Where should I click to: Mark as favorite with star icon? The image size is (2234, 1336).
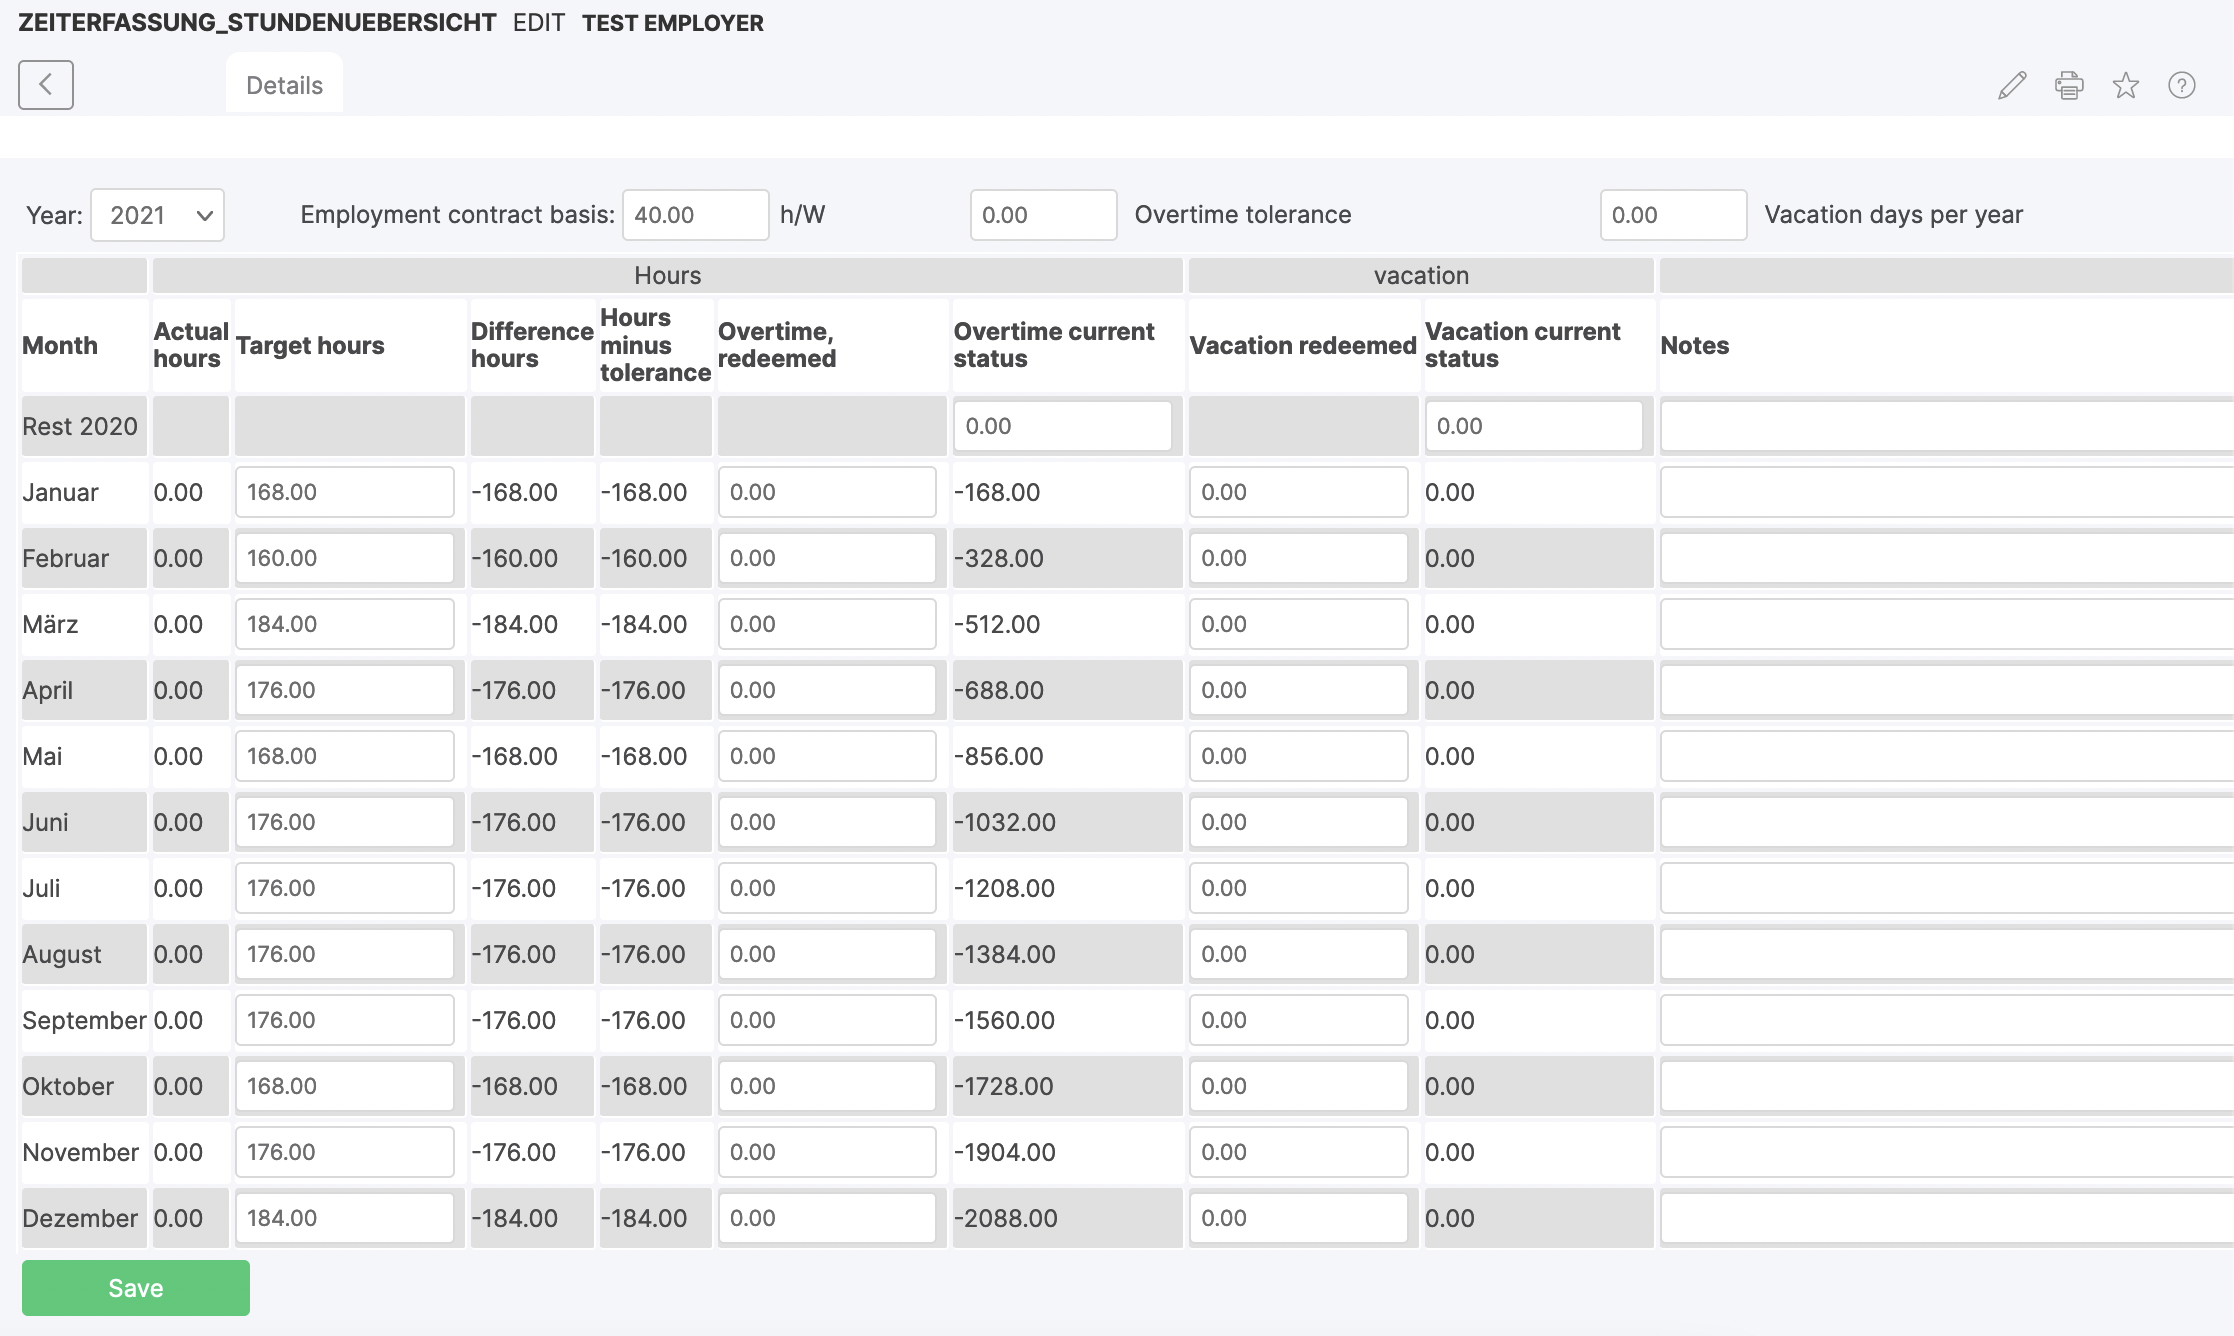pyautogui.click(x=2125, y=86)
